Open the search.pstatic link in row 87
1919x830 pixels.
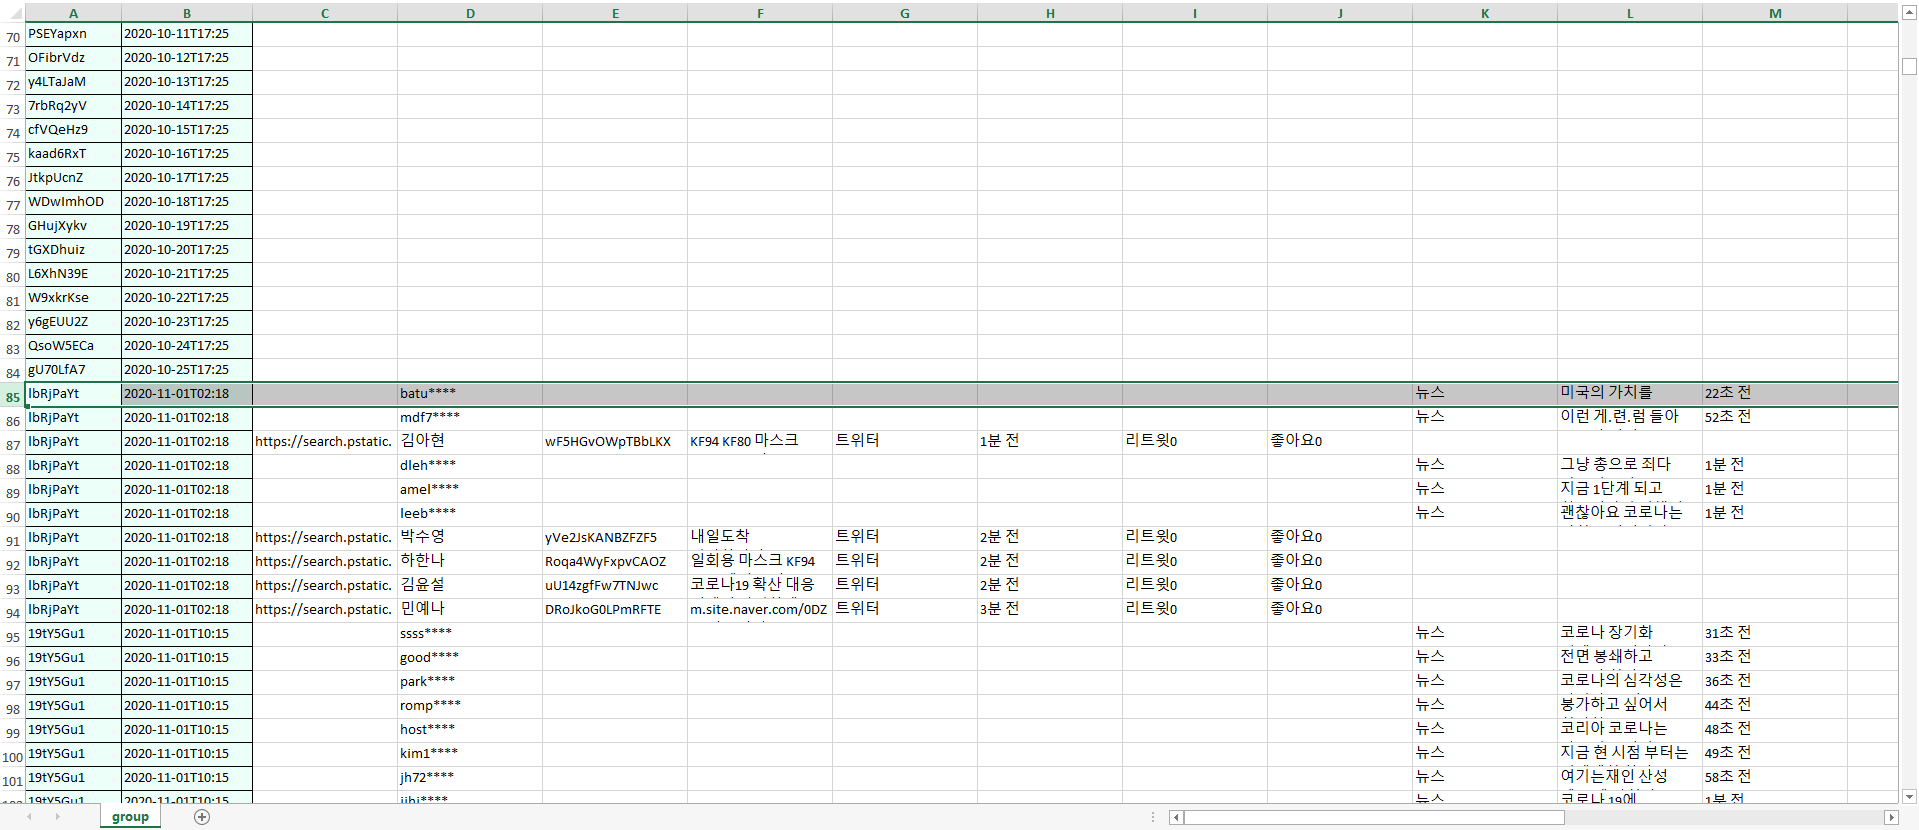tap(324, 441)
